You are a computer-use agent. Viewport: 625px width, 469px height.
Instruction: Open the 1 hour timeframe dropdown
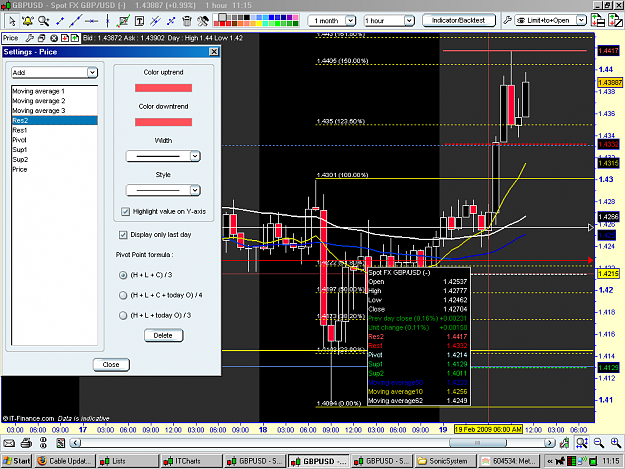pyautogui.click(x=389, y=20)
